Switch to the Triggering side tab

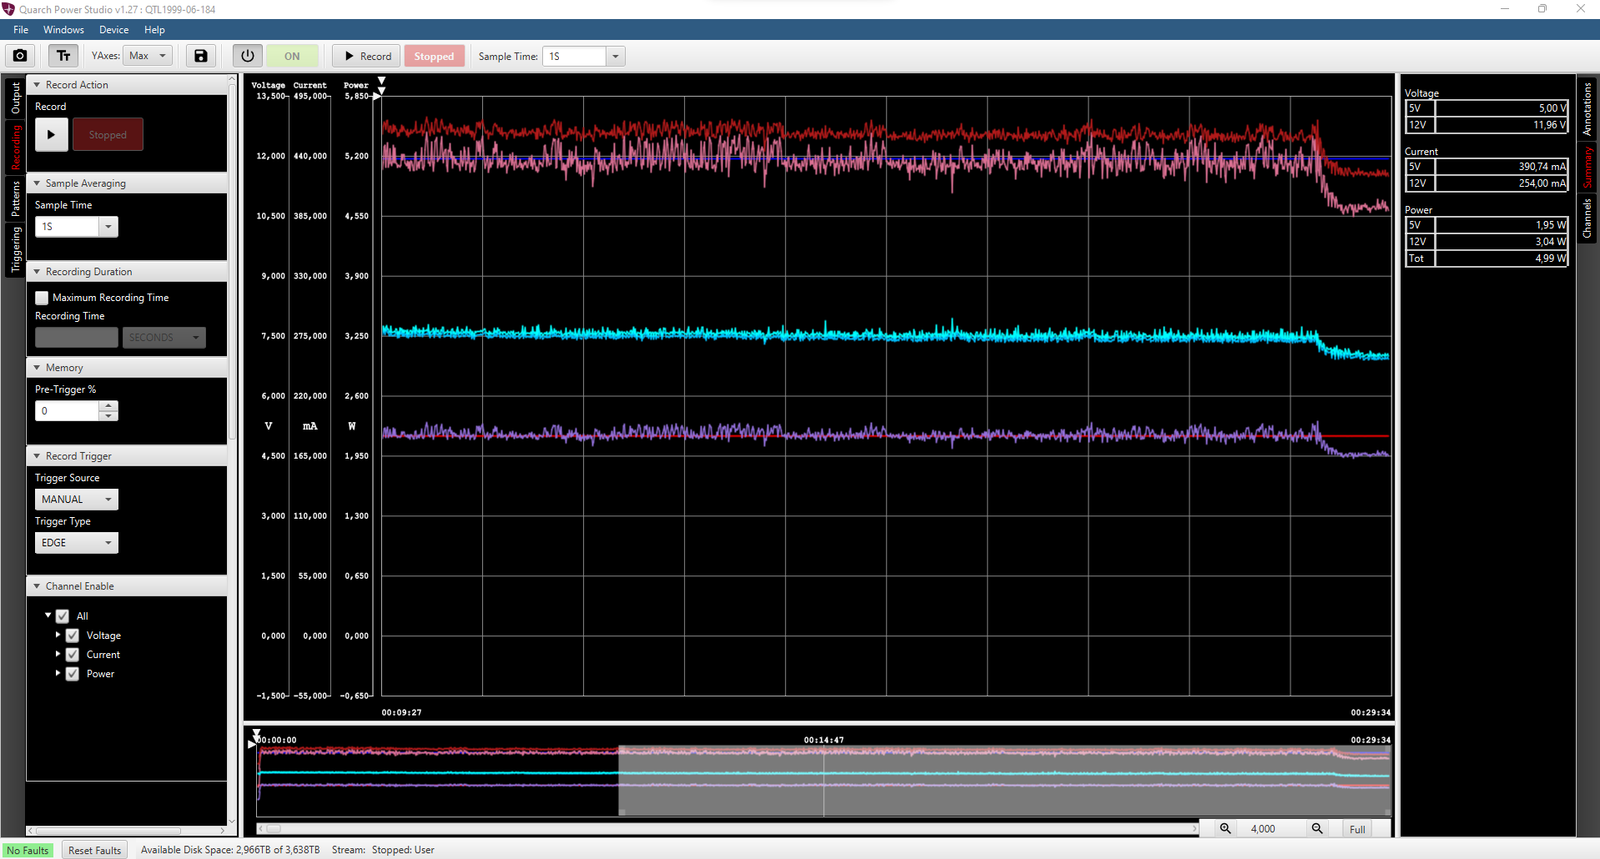(x=15, y=250)
